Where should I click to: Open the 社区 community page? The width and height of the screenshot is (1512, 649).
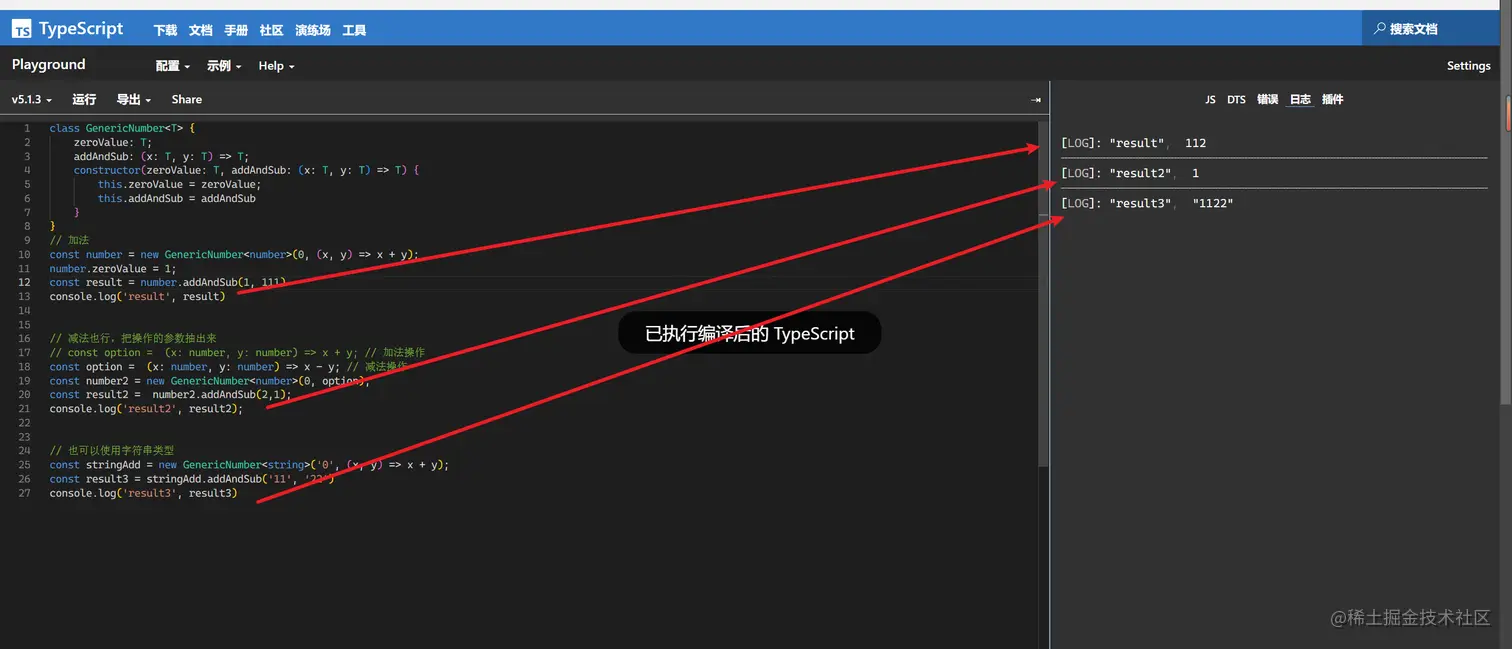[x=271, y=30]
